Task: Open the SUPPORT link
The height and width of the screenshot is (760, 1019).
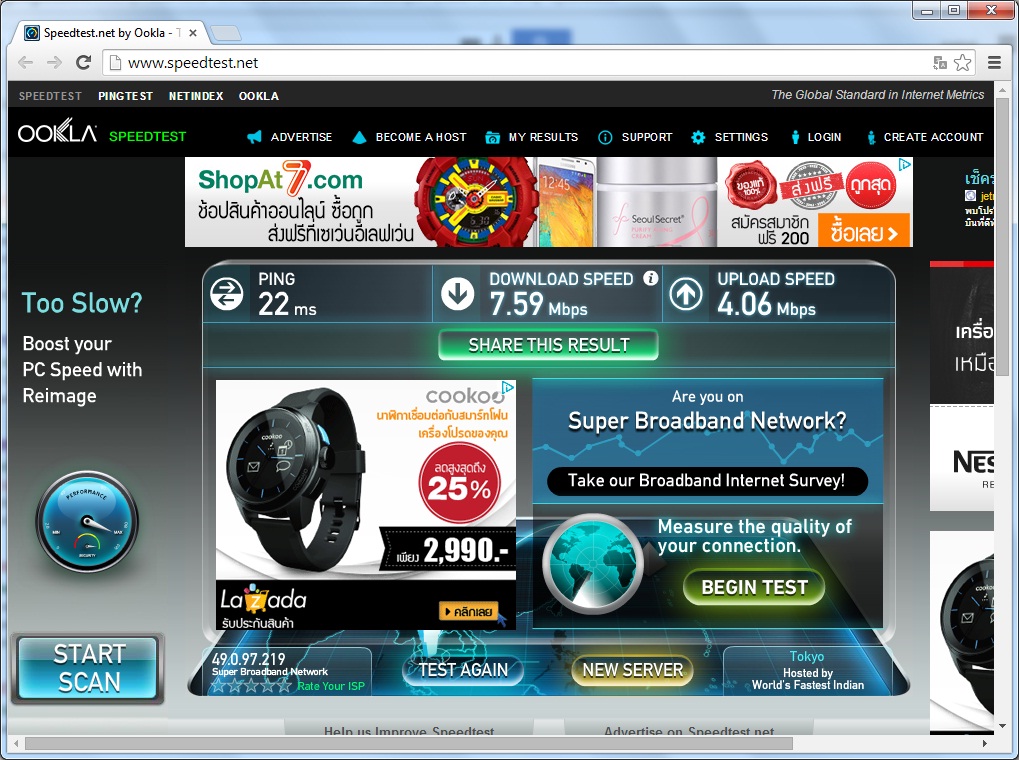Action: pos(647,137)
